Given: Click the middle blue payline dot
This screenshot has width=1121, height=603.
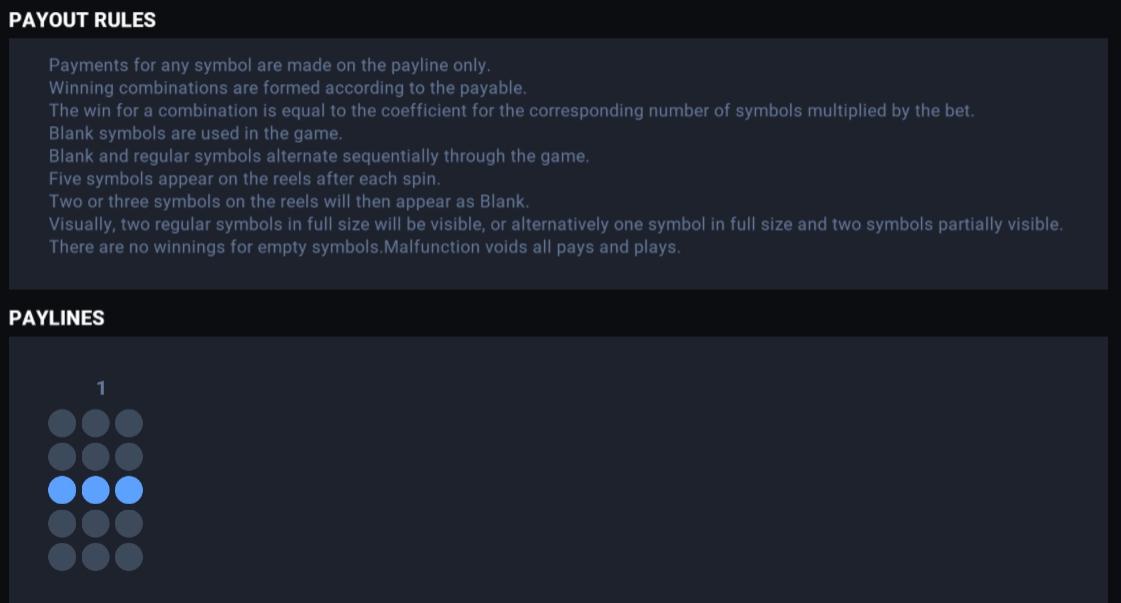Looking at the screenshot, I should tap(96, 490).
